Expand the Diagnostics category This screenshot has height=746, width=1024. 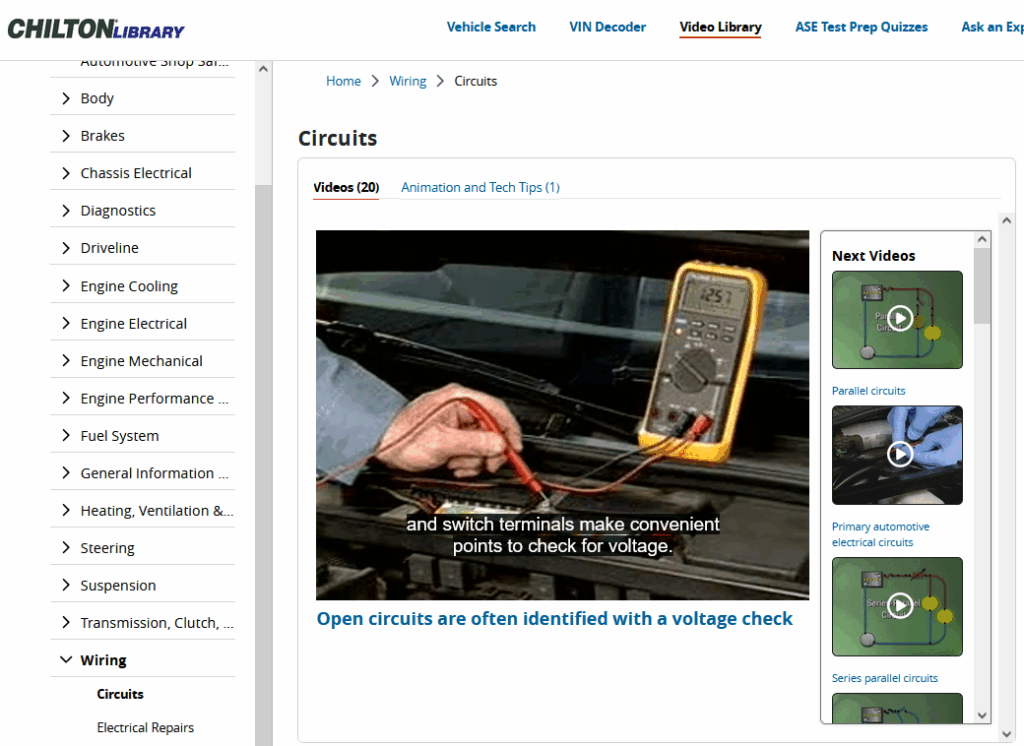coord(66,210)
